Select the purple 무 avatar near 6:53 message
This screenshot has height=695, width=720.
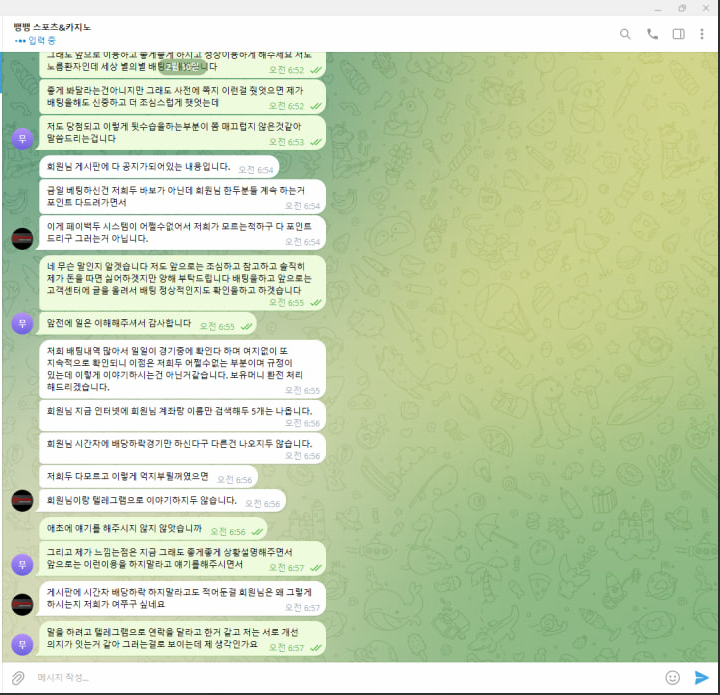pyautogui.click(x=22, y=139)
